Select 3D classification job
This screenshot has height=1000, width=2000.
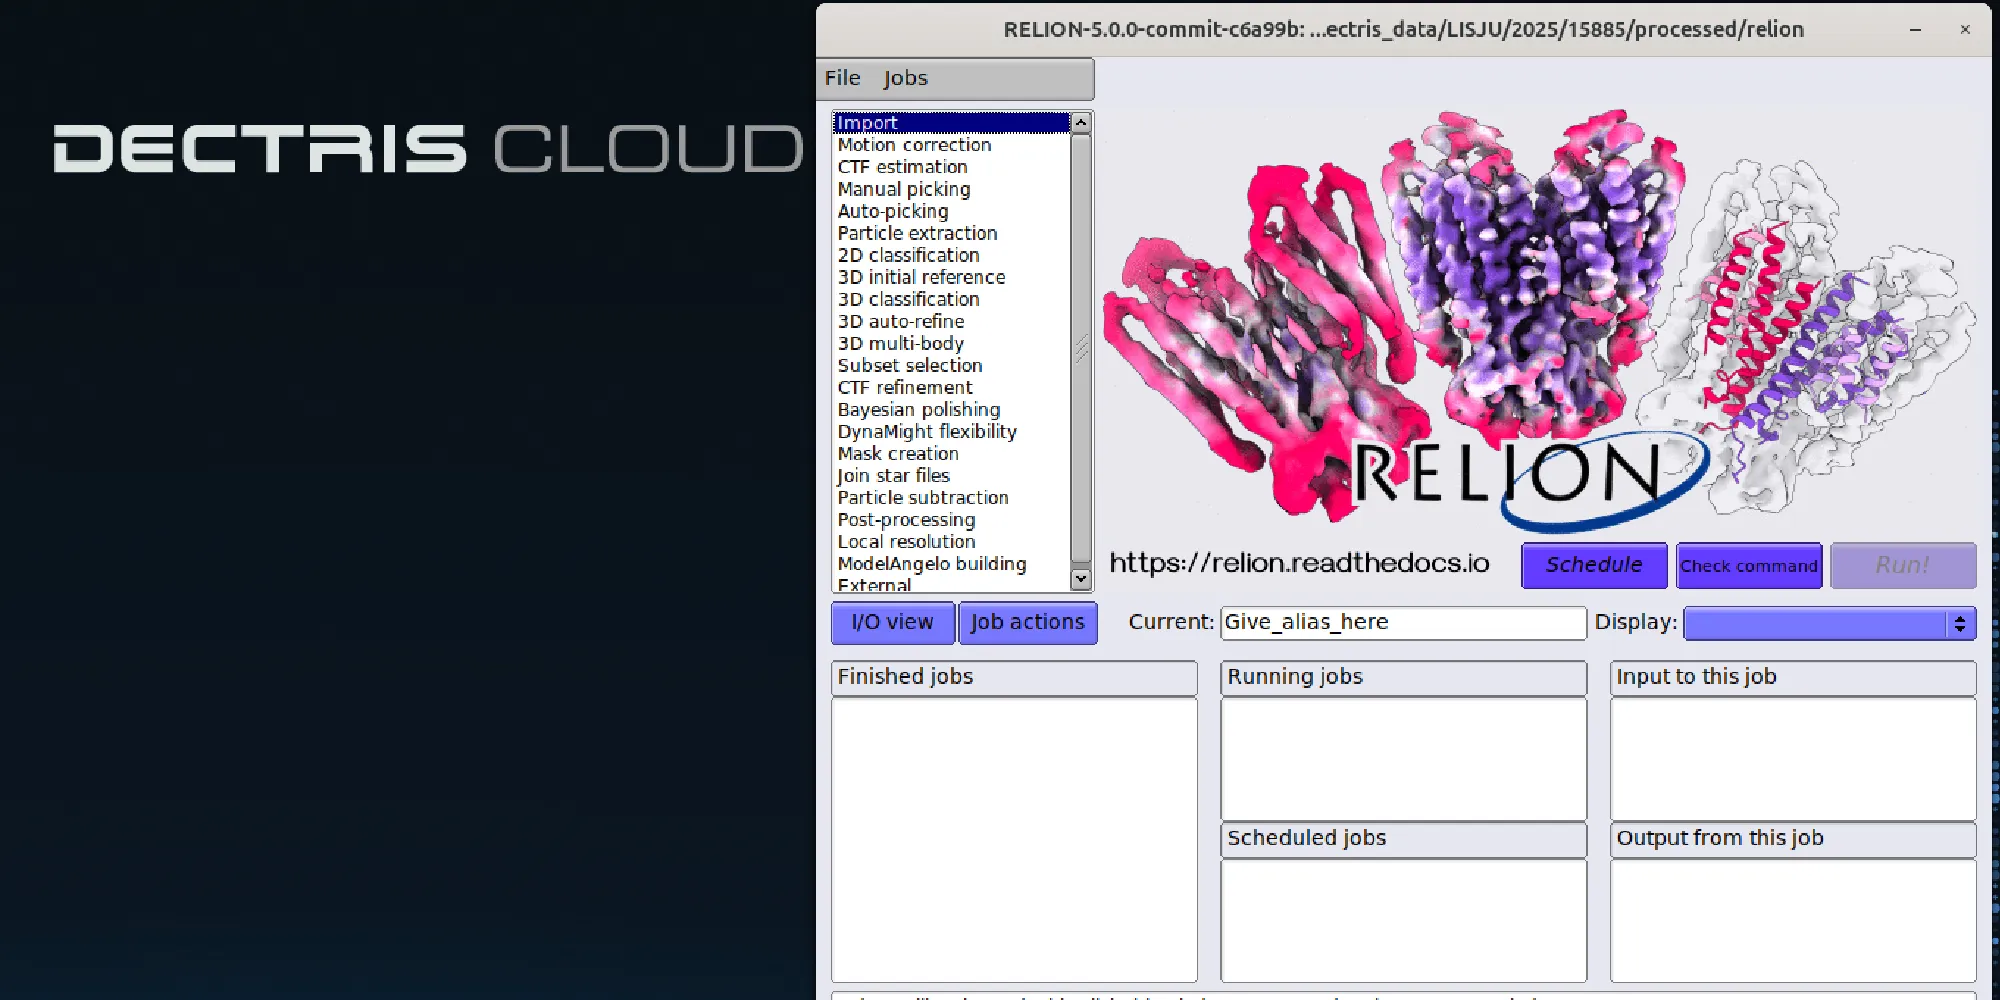951,299
